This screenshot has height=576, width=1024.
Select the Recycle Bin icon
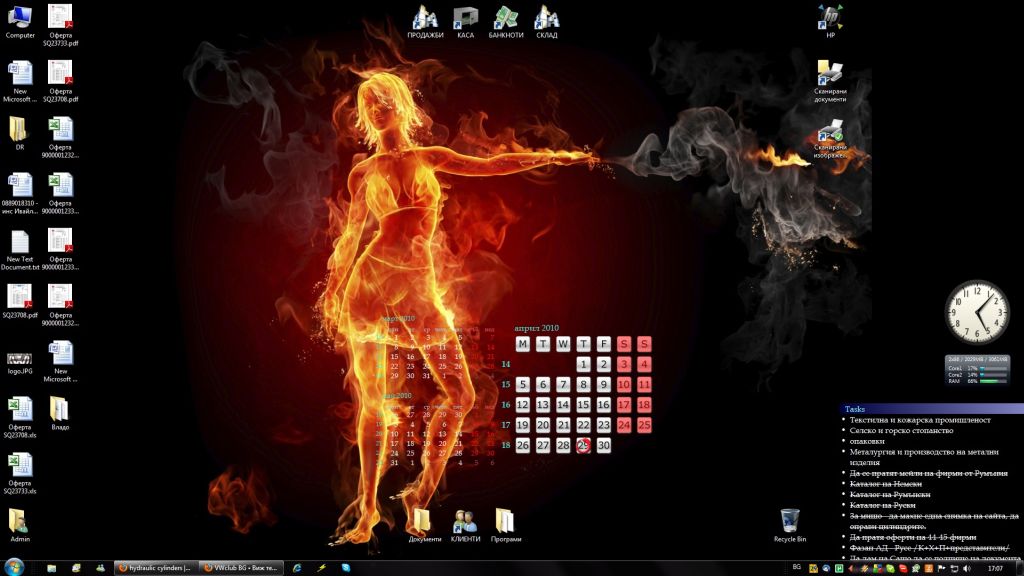pyautogui.click(x=789, y=521)
